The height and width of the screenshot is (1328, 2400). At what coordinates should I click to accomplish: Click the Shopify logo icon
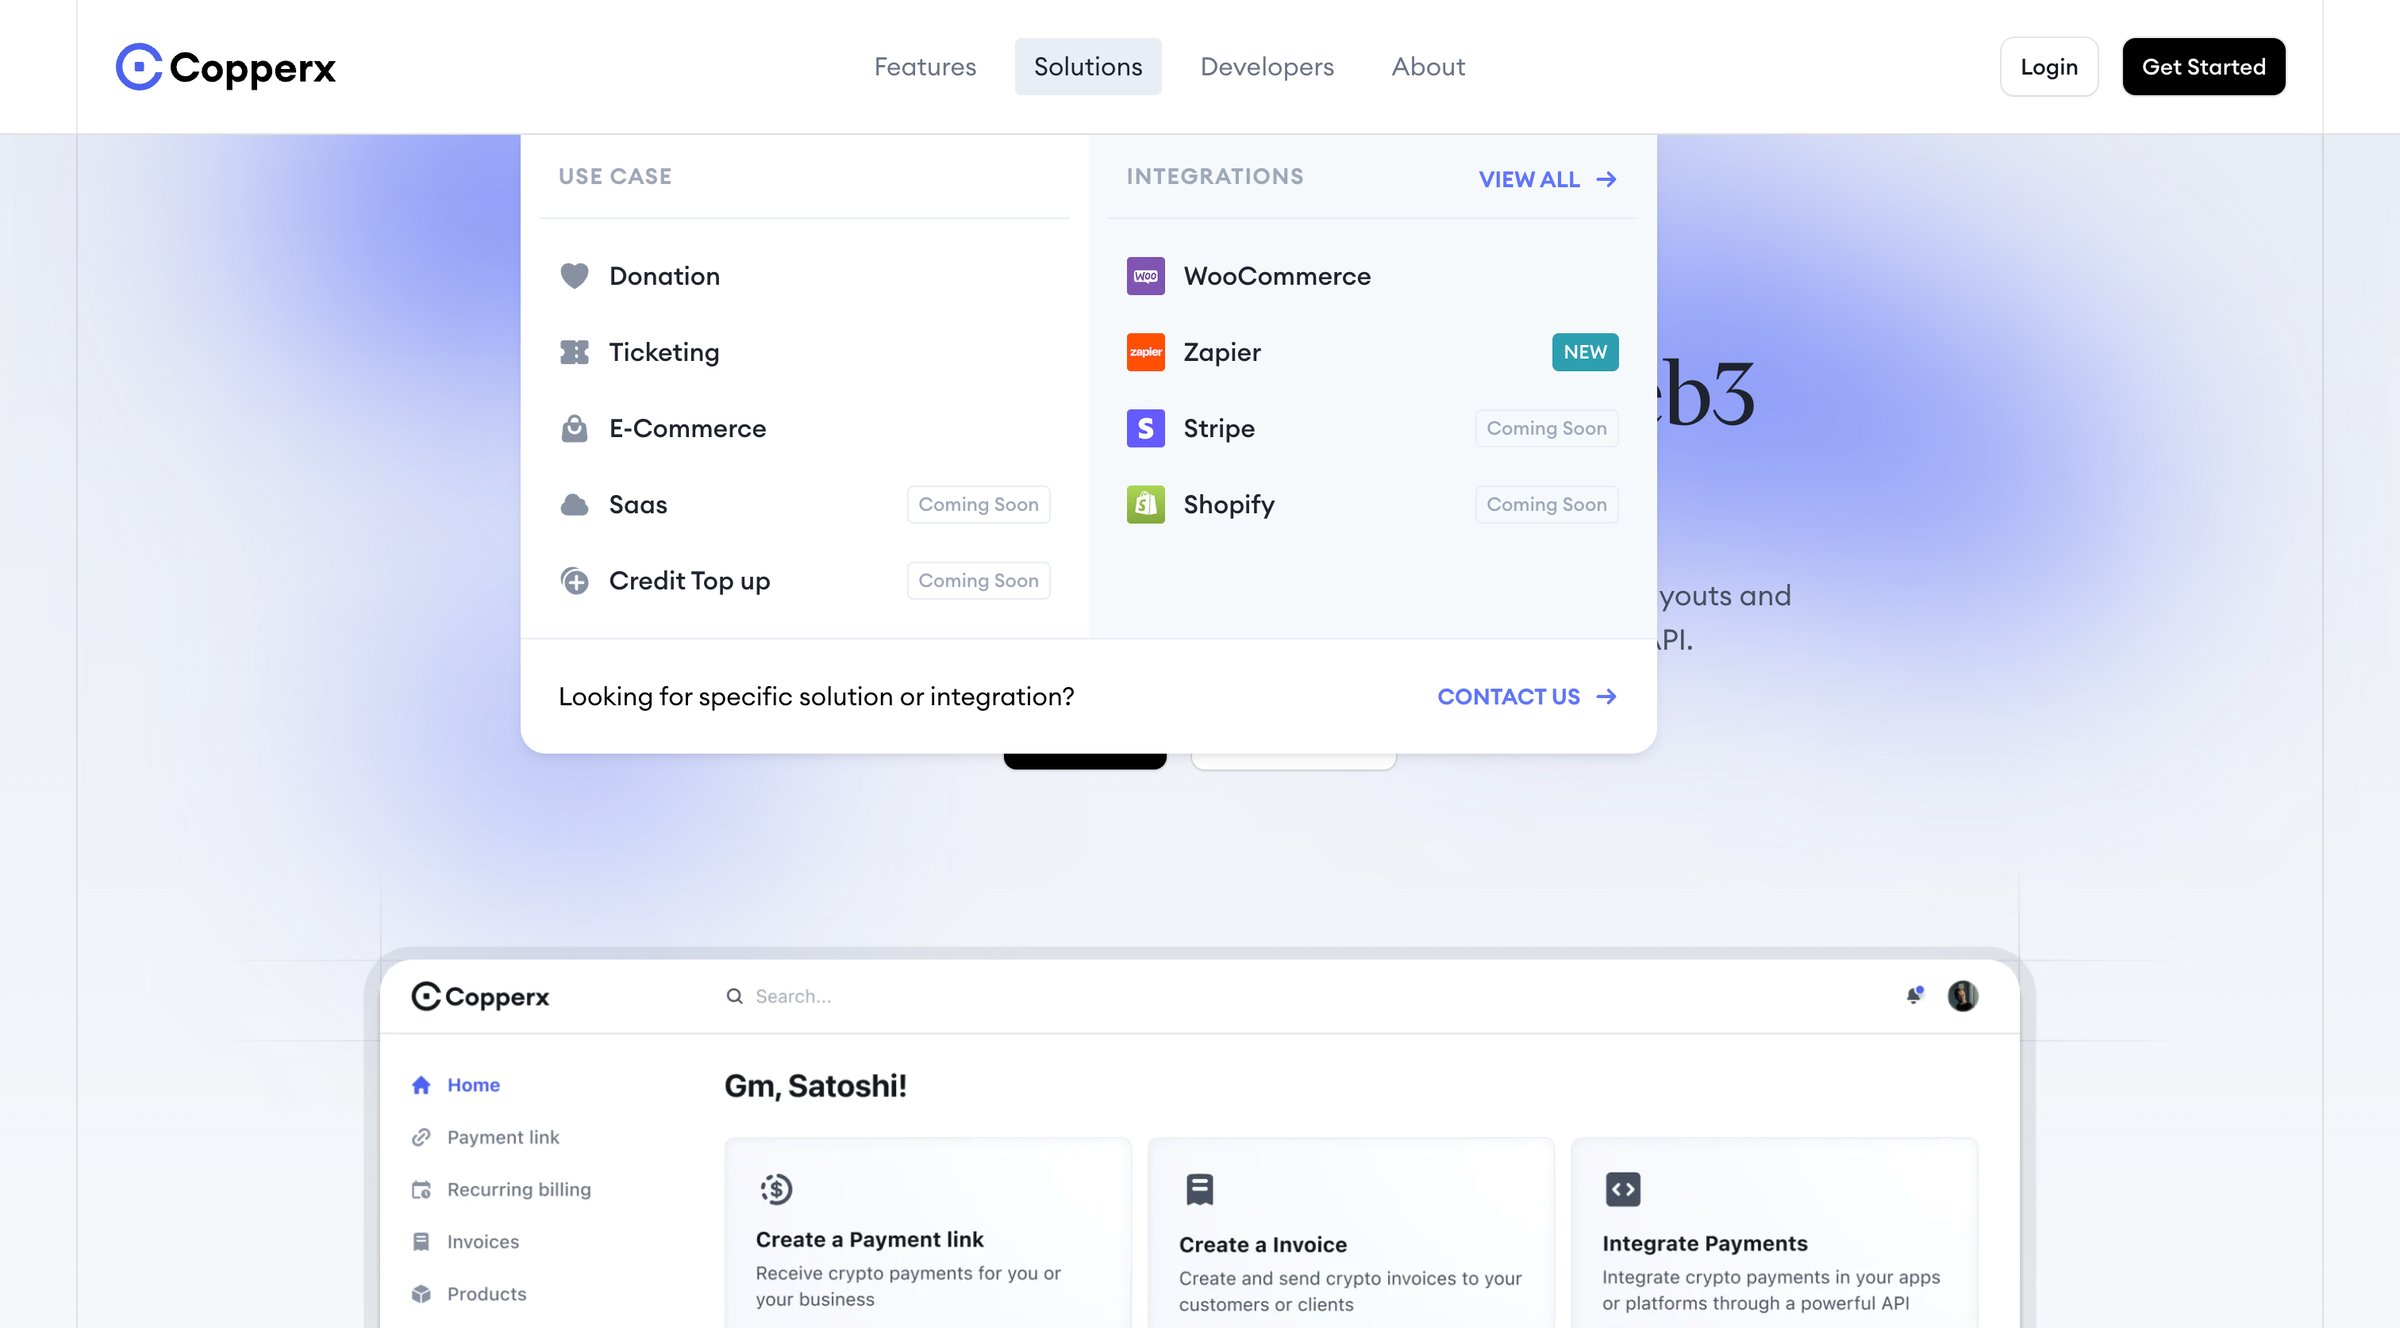coord(1146,504)
